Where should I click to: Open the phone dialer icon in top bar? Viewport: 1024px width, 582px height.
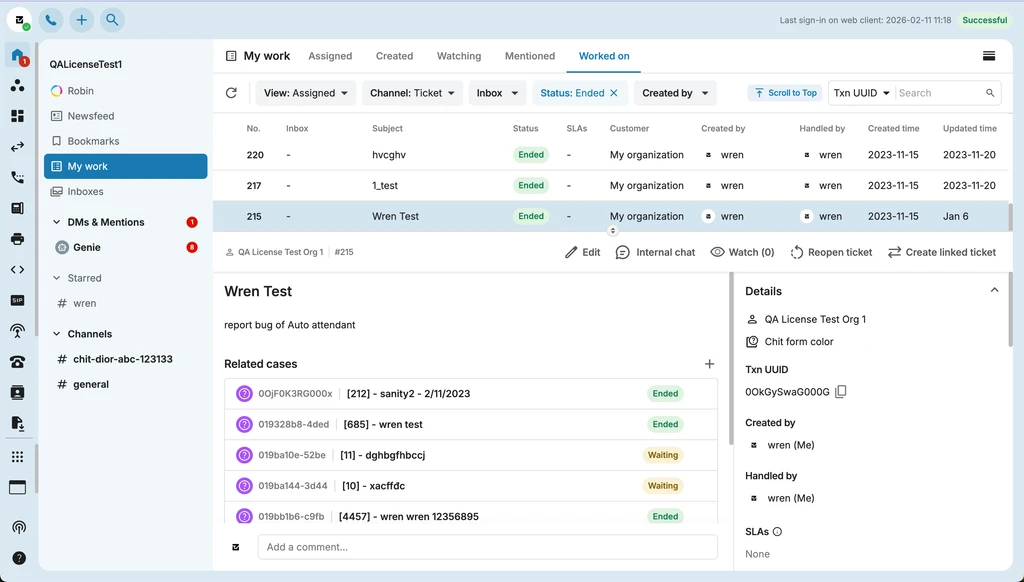[x=51, y=20]
